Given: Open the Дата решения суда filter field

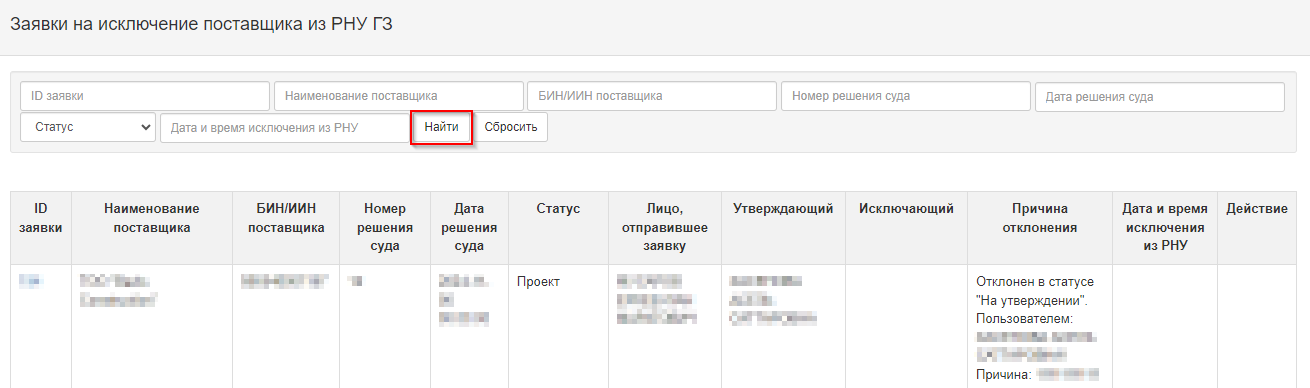Looking at the screenshot, I should 1160,97.
